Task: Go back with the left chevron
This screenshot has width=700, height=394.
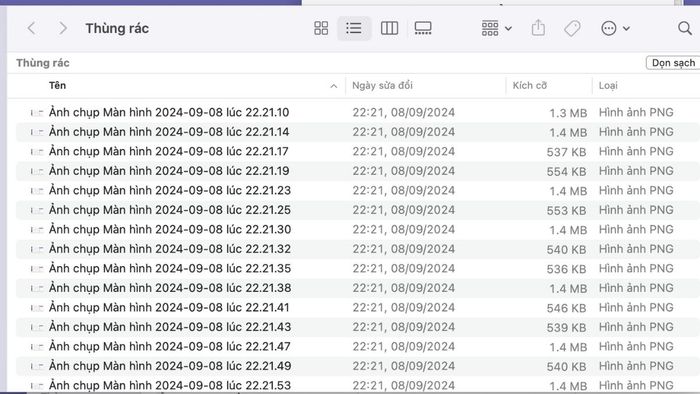Action: (x=31, y=29)
